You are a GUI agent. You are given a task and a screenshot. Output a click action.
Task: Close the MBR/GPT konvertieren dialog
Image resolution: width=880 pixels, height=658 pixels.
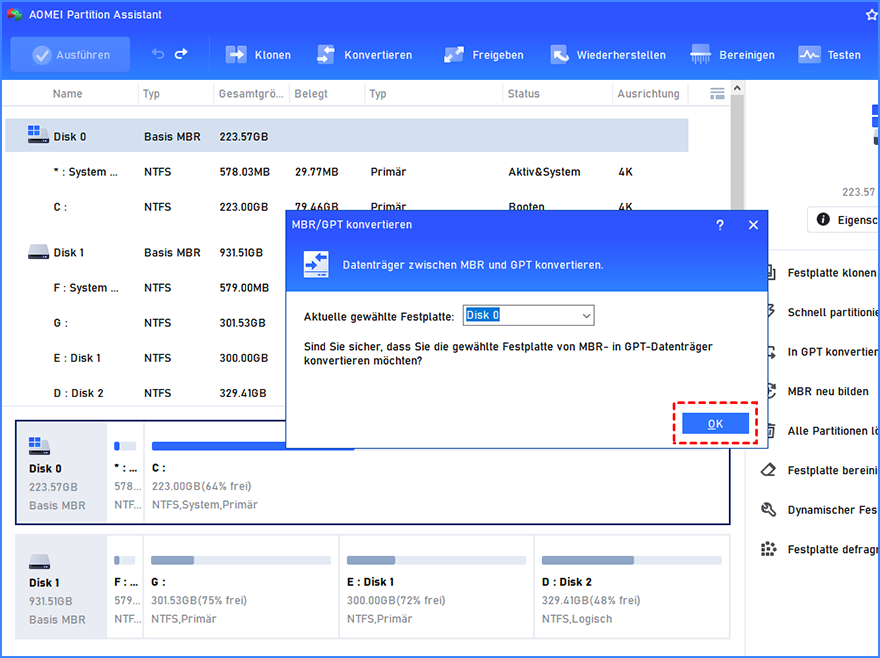(x=753, y=225)
